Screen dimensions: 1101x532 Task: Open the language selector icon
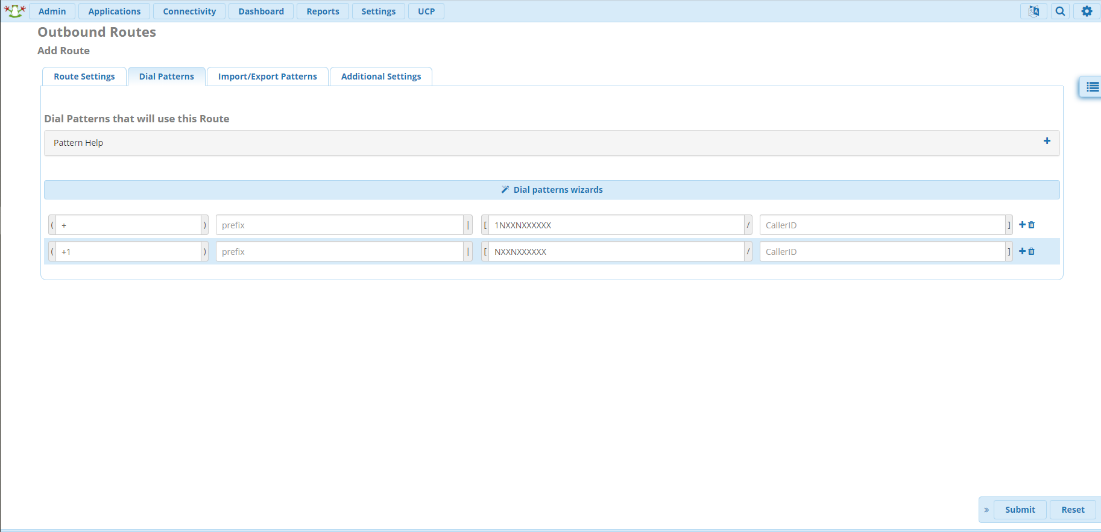point(1033,11)
